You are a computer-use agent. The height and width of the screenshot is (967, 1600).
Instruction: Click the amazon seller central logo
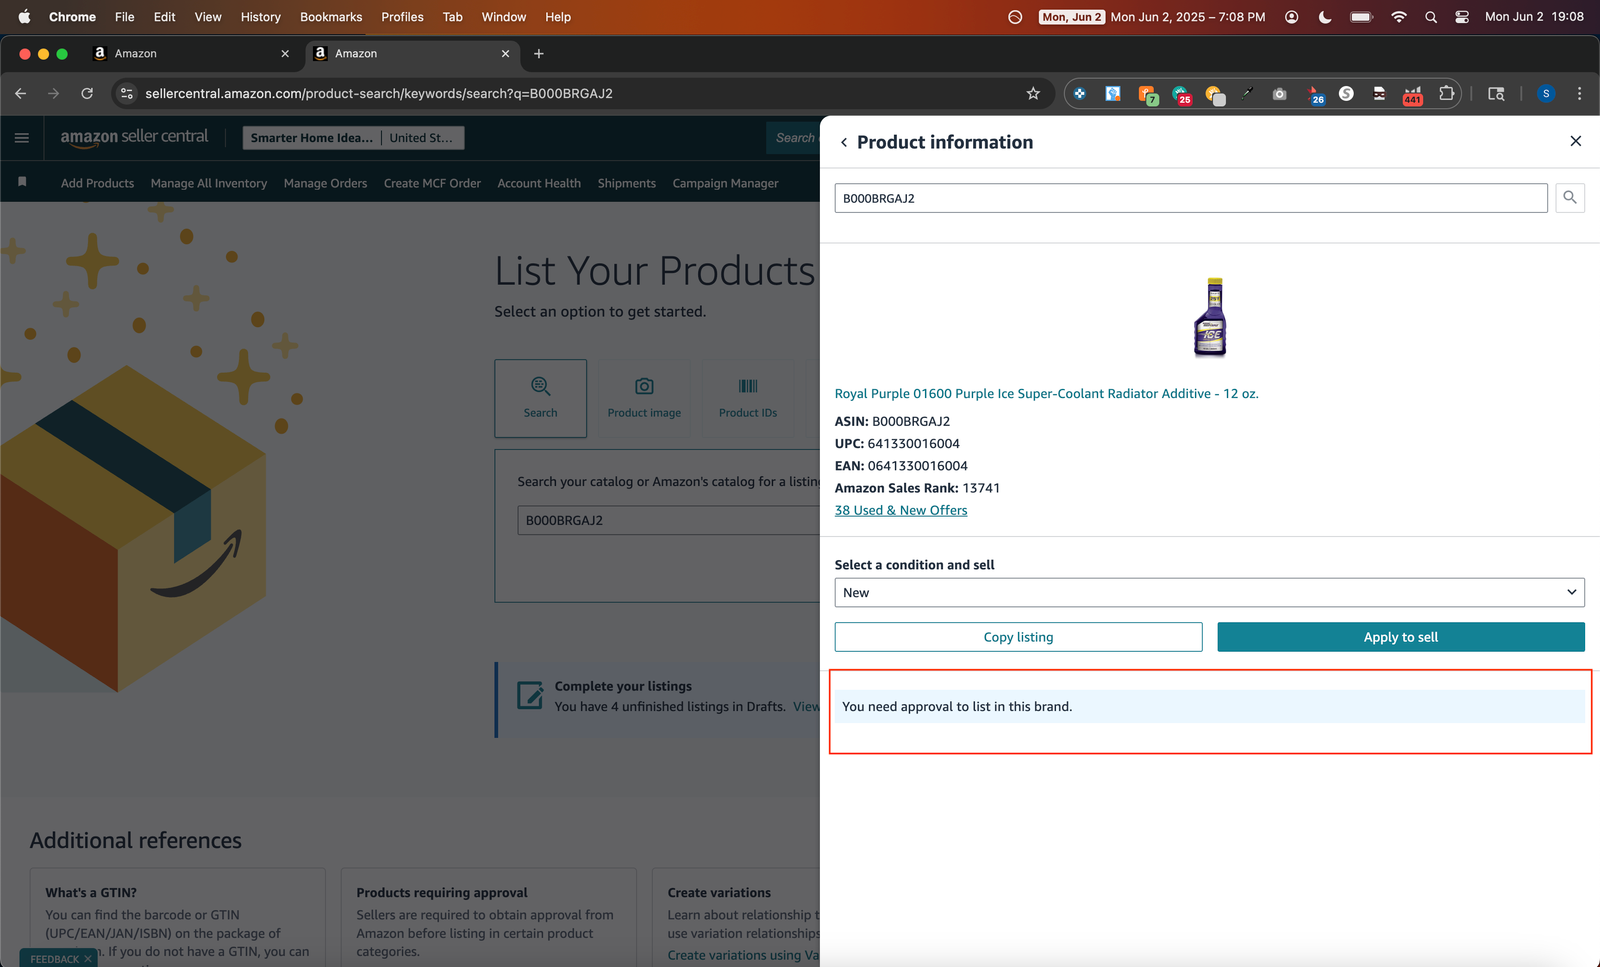click(x=134, y=137)
